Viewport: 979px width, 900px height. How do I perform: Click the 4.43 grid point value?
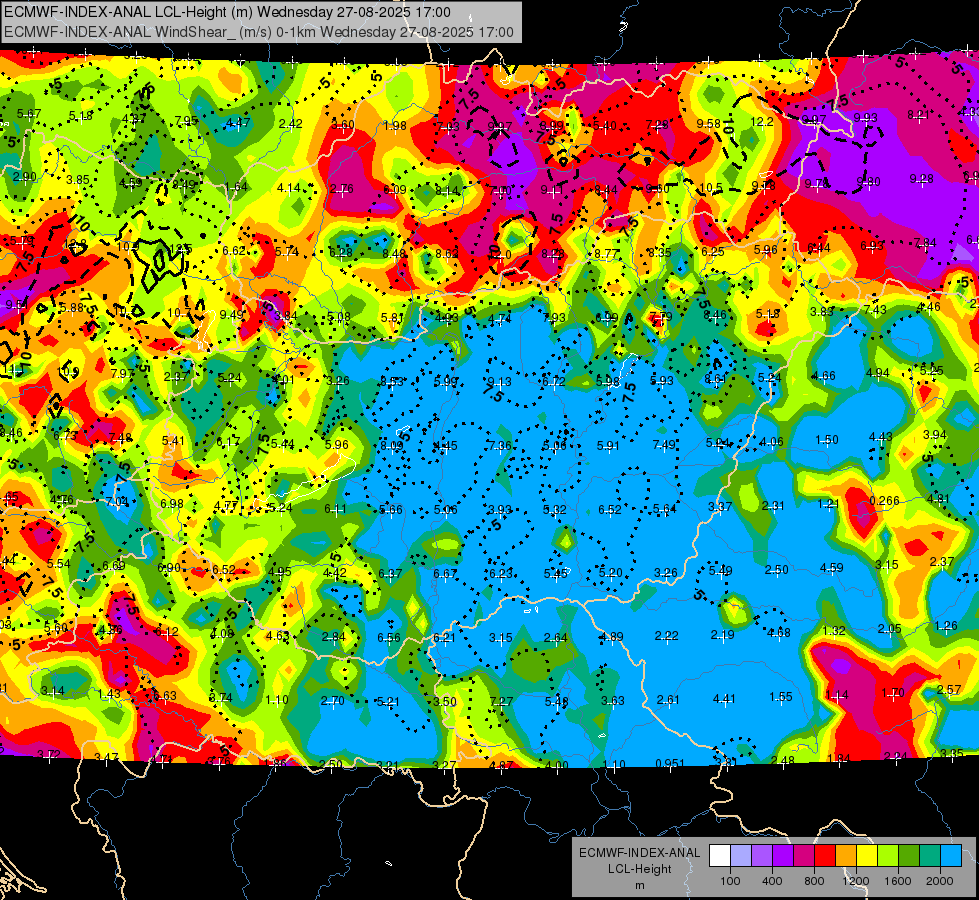[x=880, y=437]
